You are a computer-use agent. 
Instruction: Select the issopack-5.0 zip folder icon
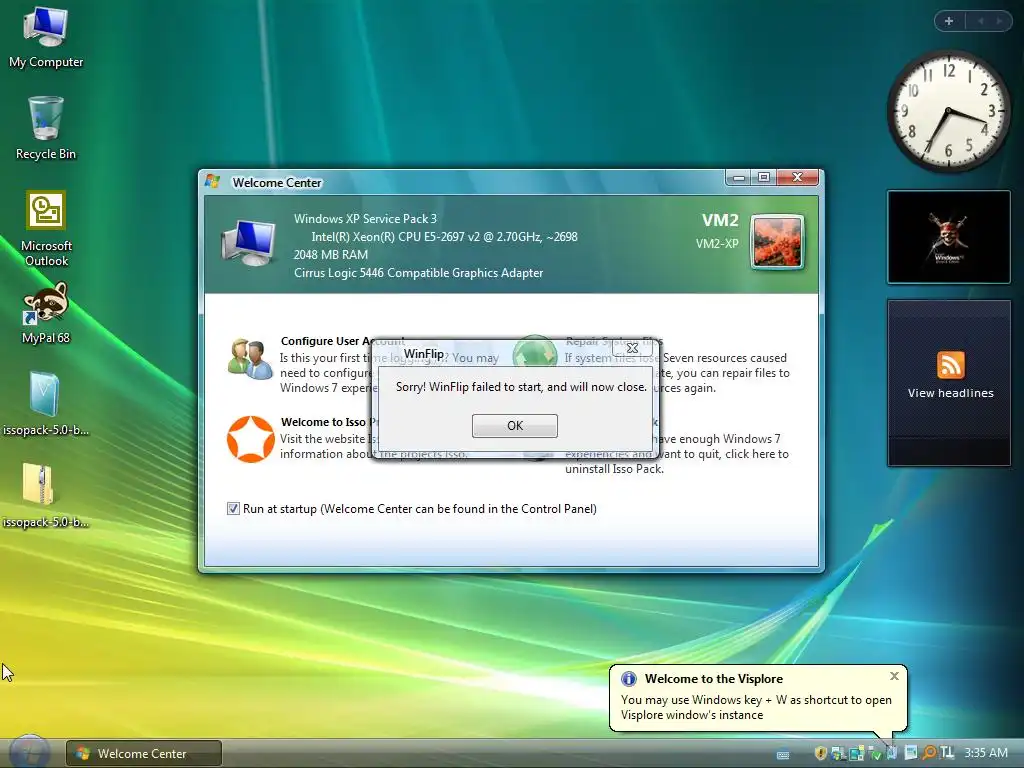point(45,496)
